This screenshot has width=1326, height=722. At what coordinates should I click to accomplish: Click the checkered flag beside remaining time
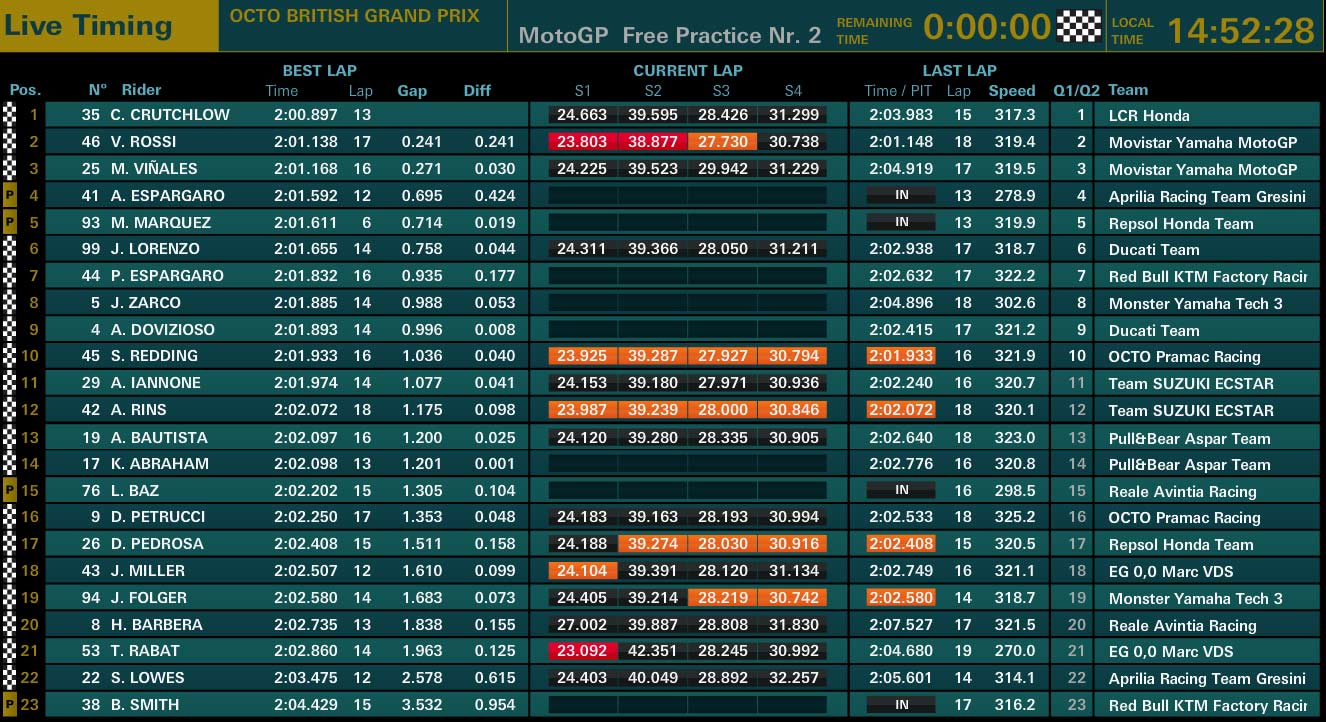click(x=1079, y=25)
